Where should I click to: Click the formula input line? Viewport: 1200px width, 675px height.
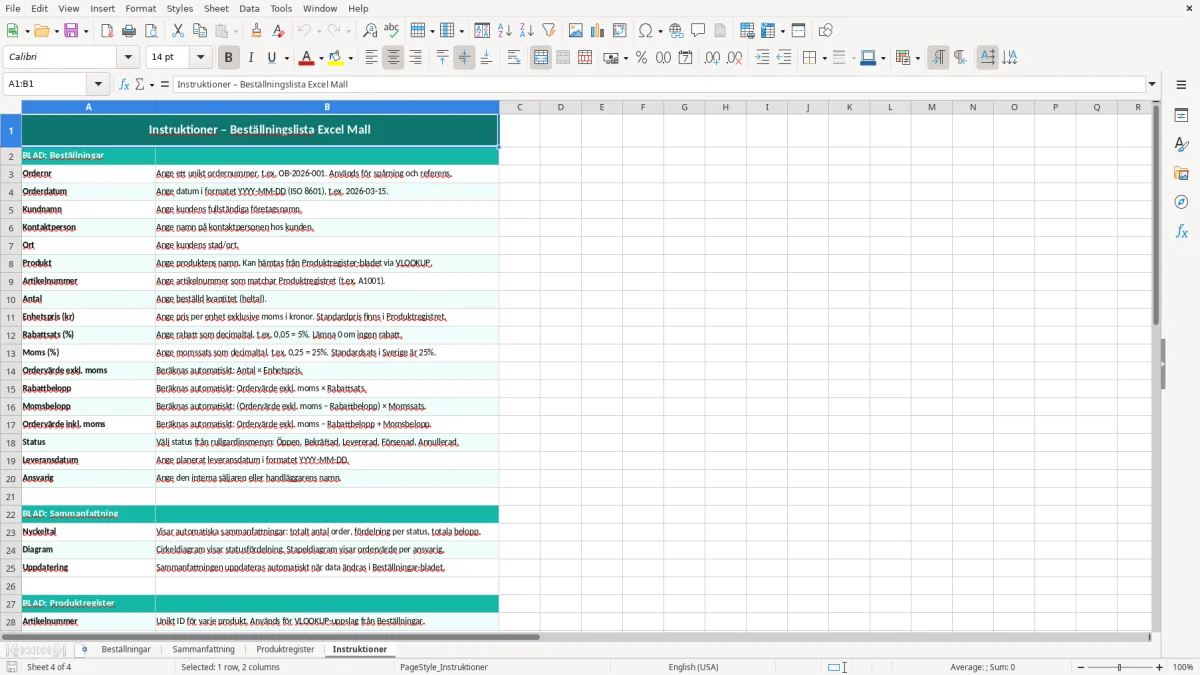point(659,85)
